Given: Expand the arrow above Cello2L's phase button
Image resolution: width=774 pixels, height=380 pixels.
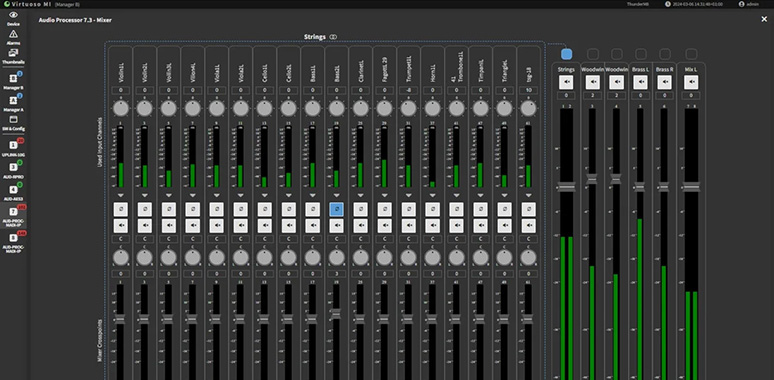Looking at the screenshot, I should click(x=289, y=195).
